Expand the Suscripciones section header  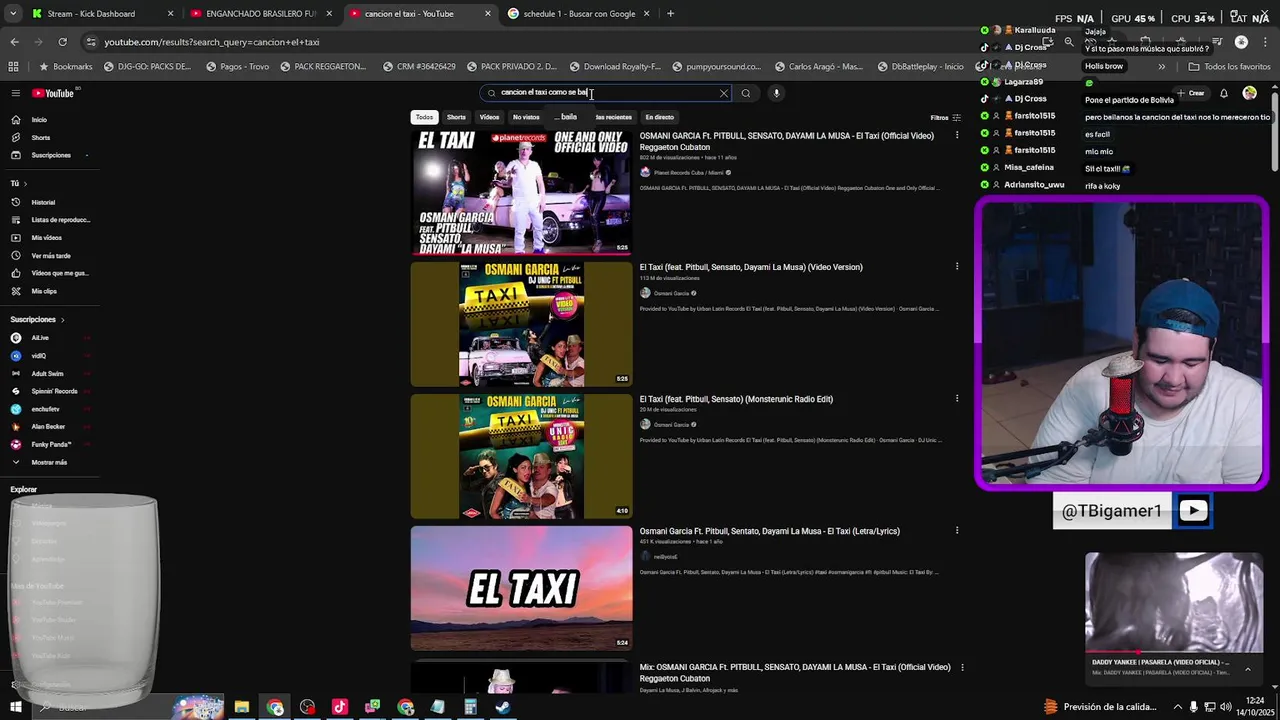[37, 320]
